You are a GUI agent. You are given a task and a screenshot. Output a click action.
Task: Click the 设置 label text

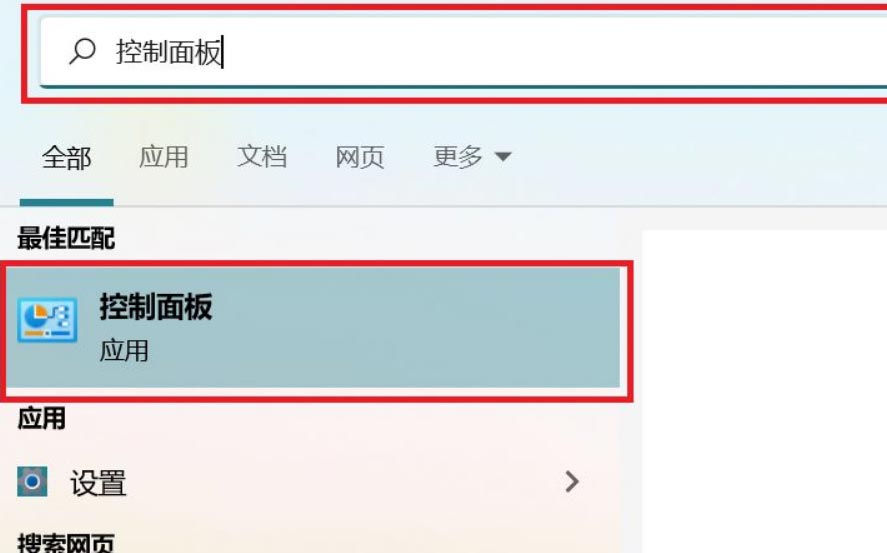98,483
